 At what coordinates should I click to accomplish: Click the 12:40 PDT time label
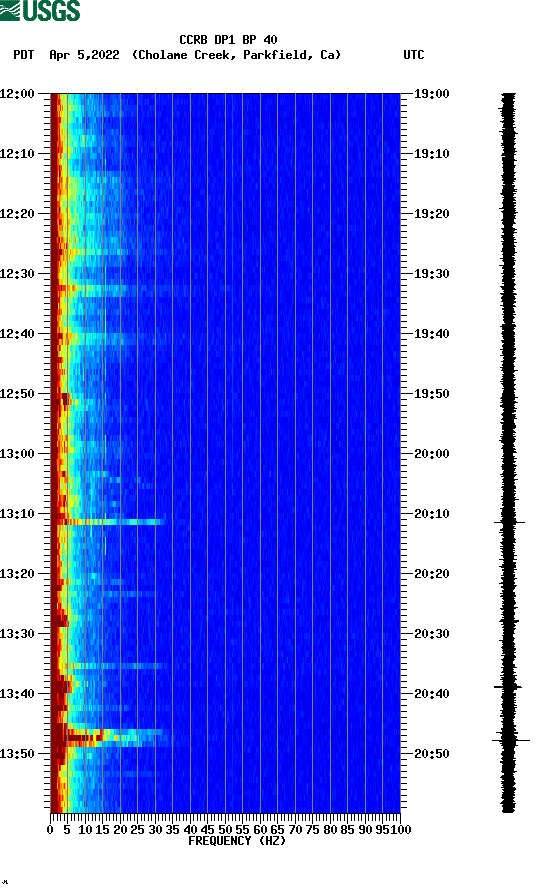tap(17, 334)
